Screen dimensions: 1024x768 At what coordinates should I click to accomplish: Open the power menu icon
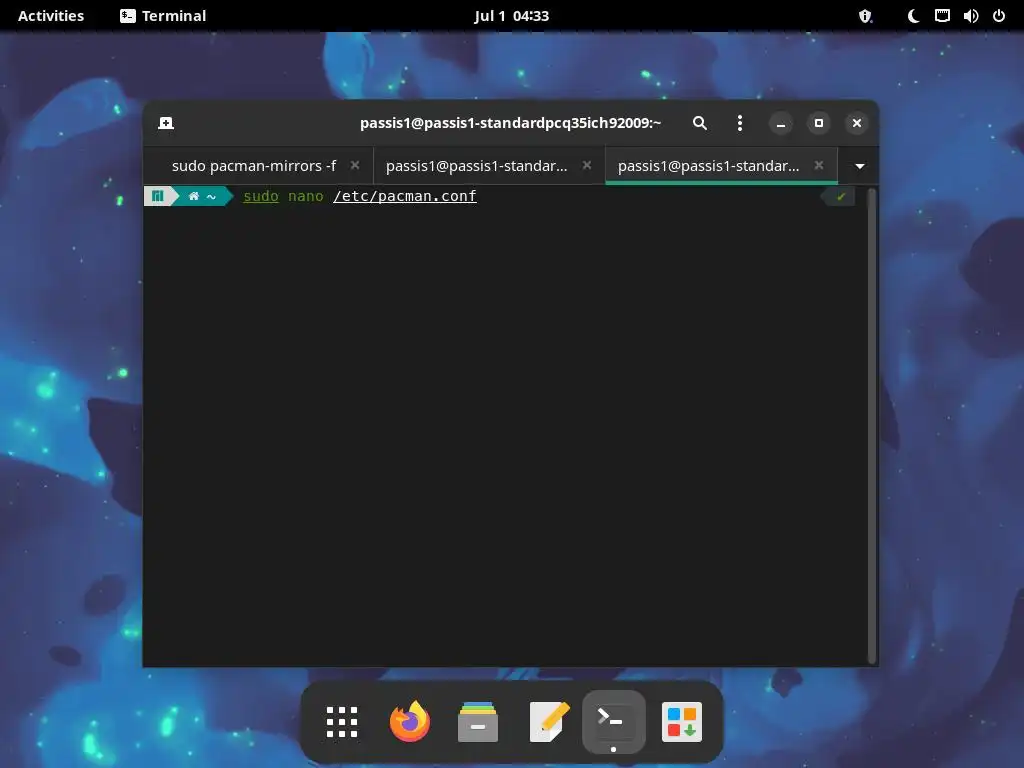coord(999,16)
